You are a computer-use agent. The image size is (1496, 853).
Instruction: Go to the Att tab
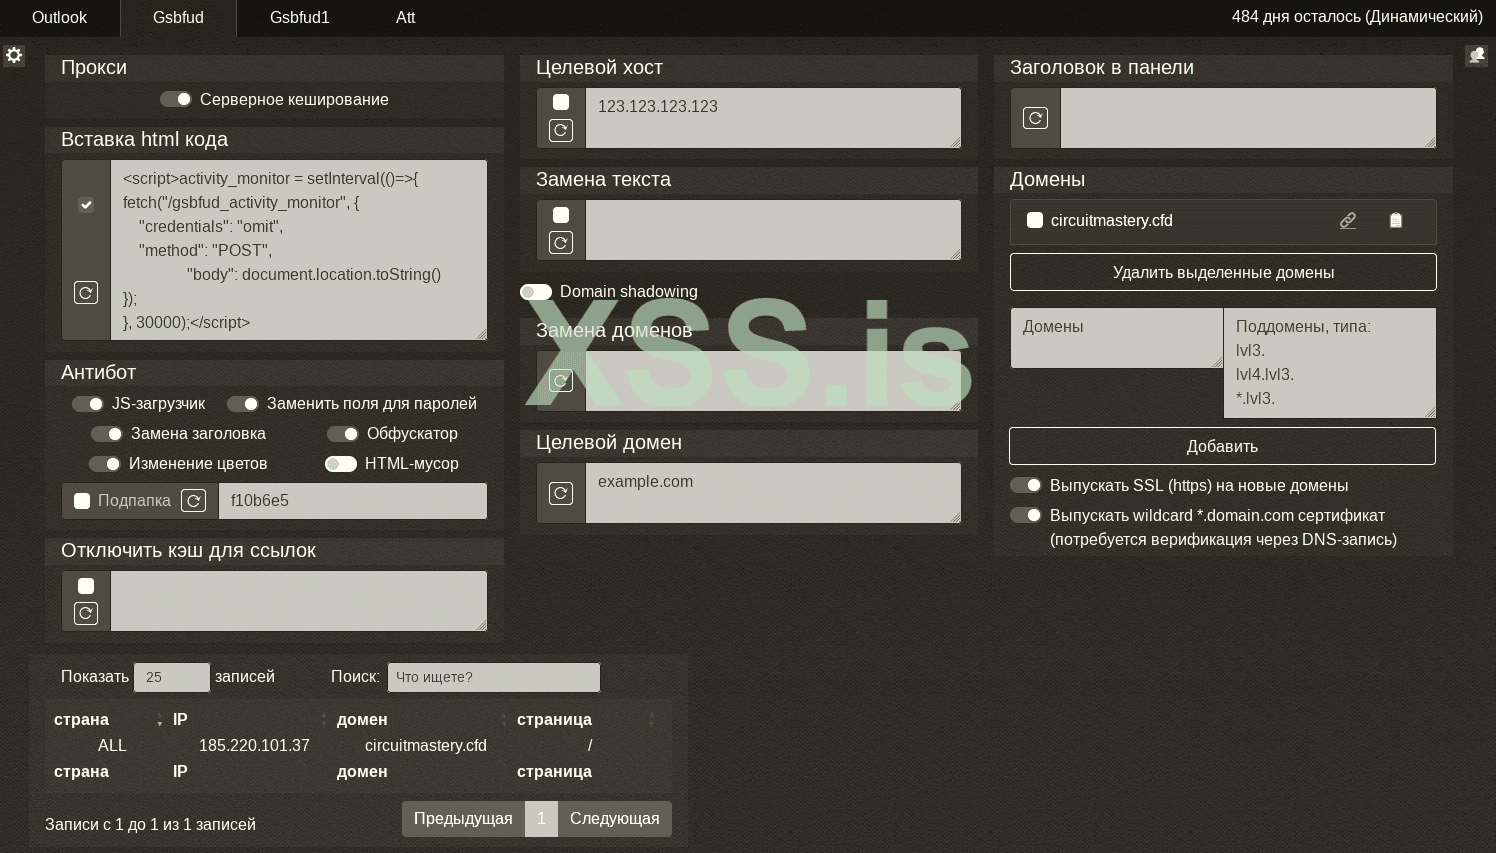pyautogui.click(x=405, y=18)
